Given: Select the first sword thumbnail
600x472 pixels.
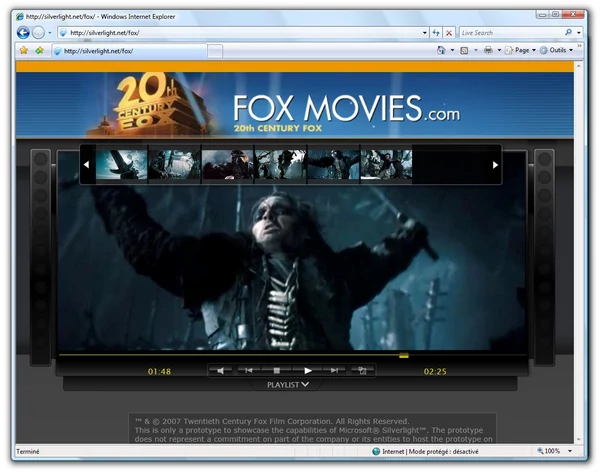Looking at the screenshot, I should 121,165.
